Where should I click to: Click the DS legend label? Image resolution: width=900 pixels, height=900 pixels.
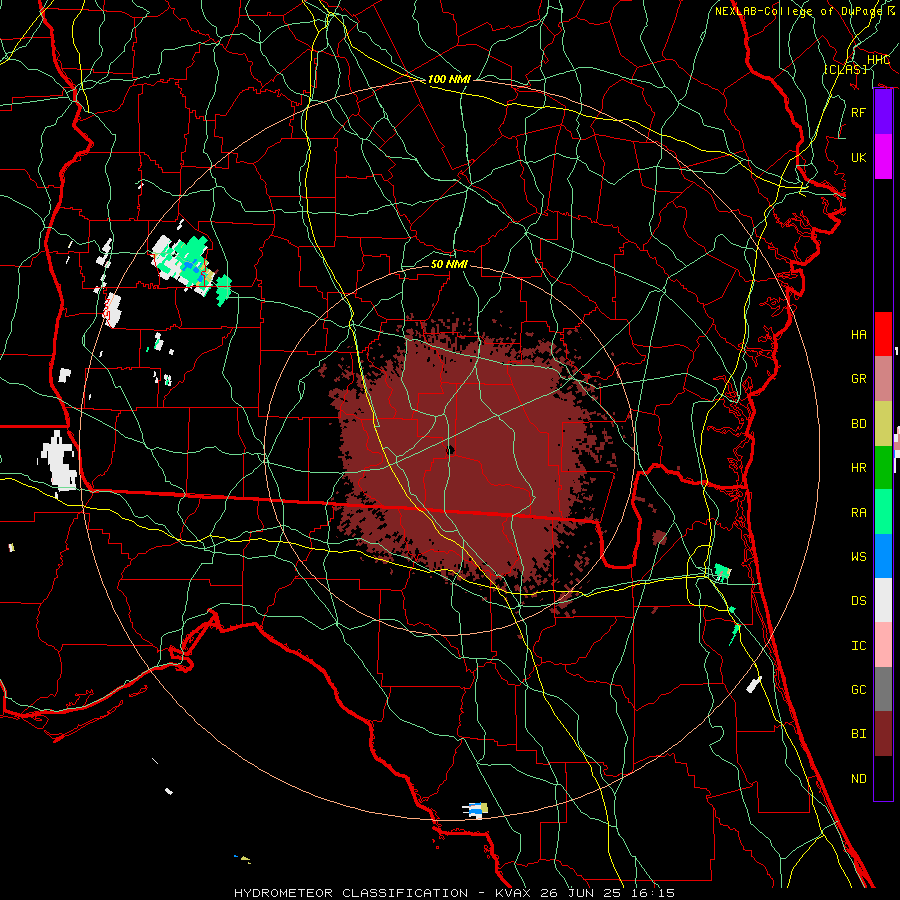(x=858, y=600)
